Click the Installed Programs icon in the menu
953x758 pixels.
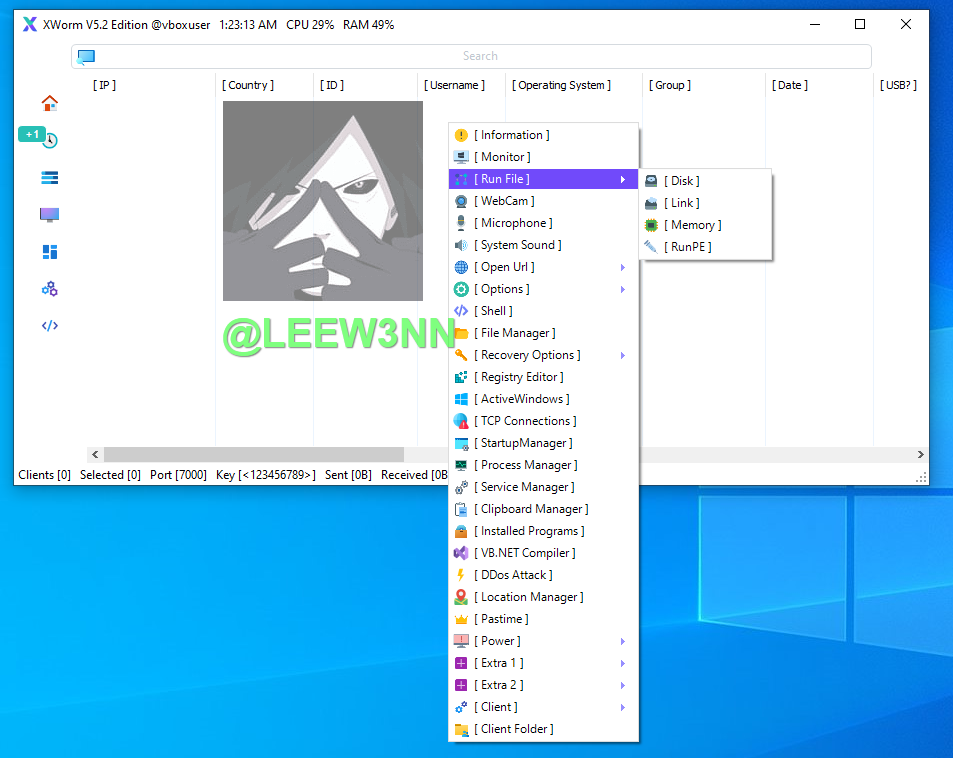(x=461, y=531)
